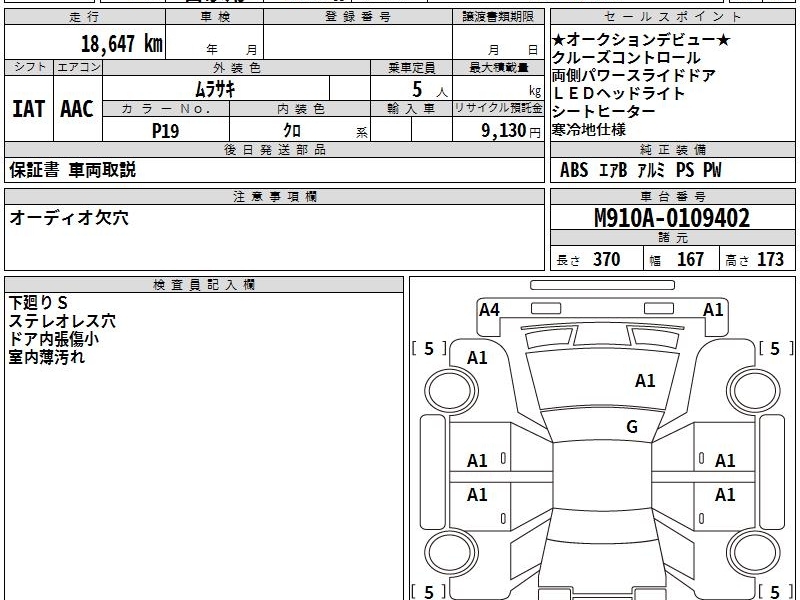Click the exterior color ムラサキ
800x600 pixels.
point(215,89)
